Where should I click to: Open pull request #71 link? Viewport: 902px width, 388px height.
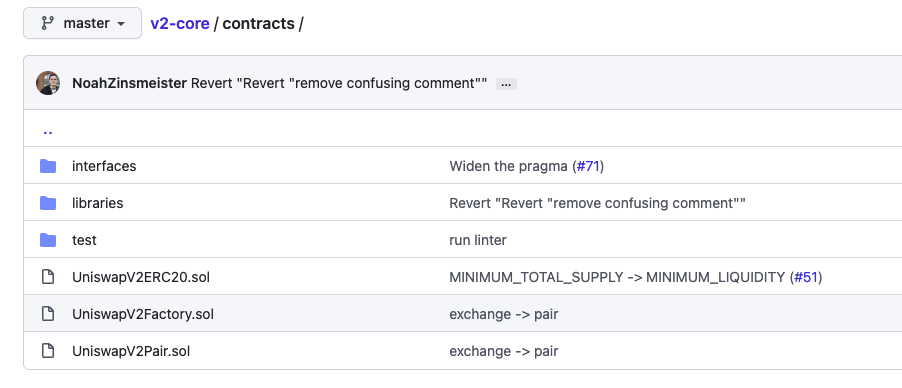(x=588, y=166)
